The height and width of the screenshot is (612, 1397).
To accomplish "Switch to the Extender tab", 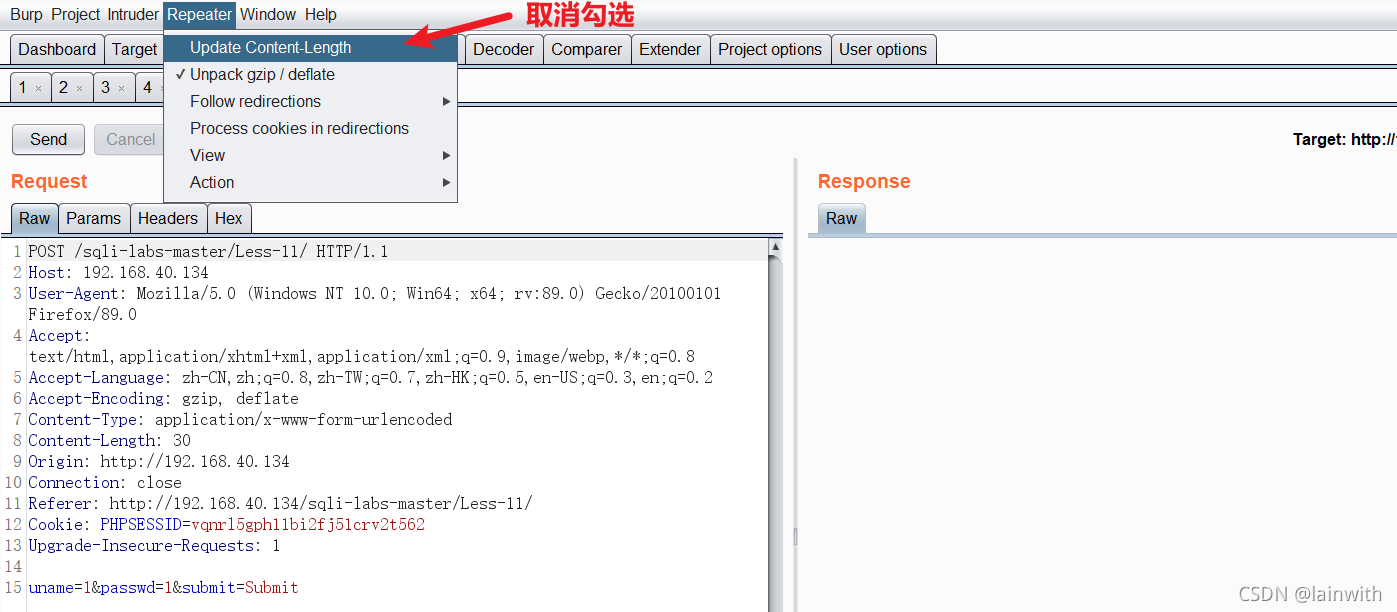I will click(x=670, y=50).
